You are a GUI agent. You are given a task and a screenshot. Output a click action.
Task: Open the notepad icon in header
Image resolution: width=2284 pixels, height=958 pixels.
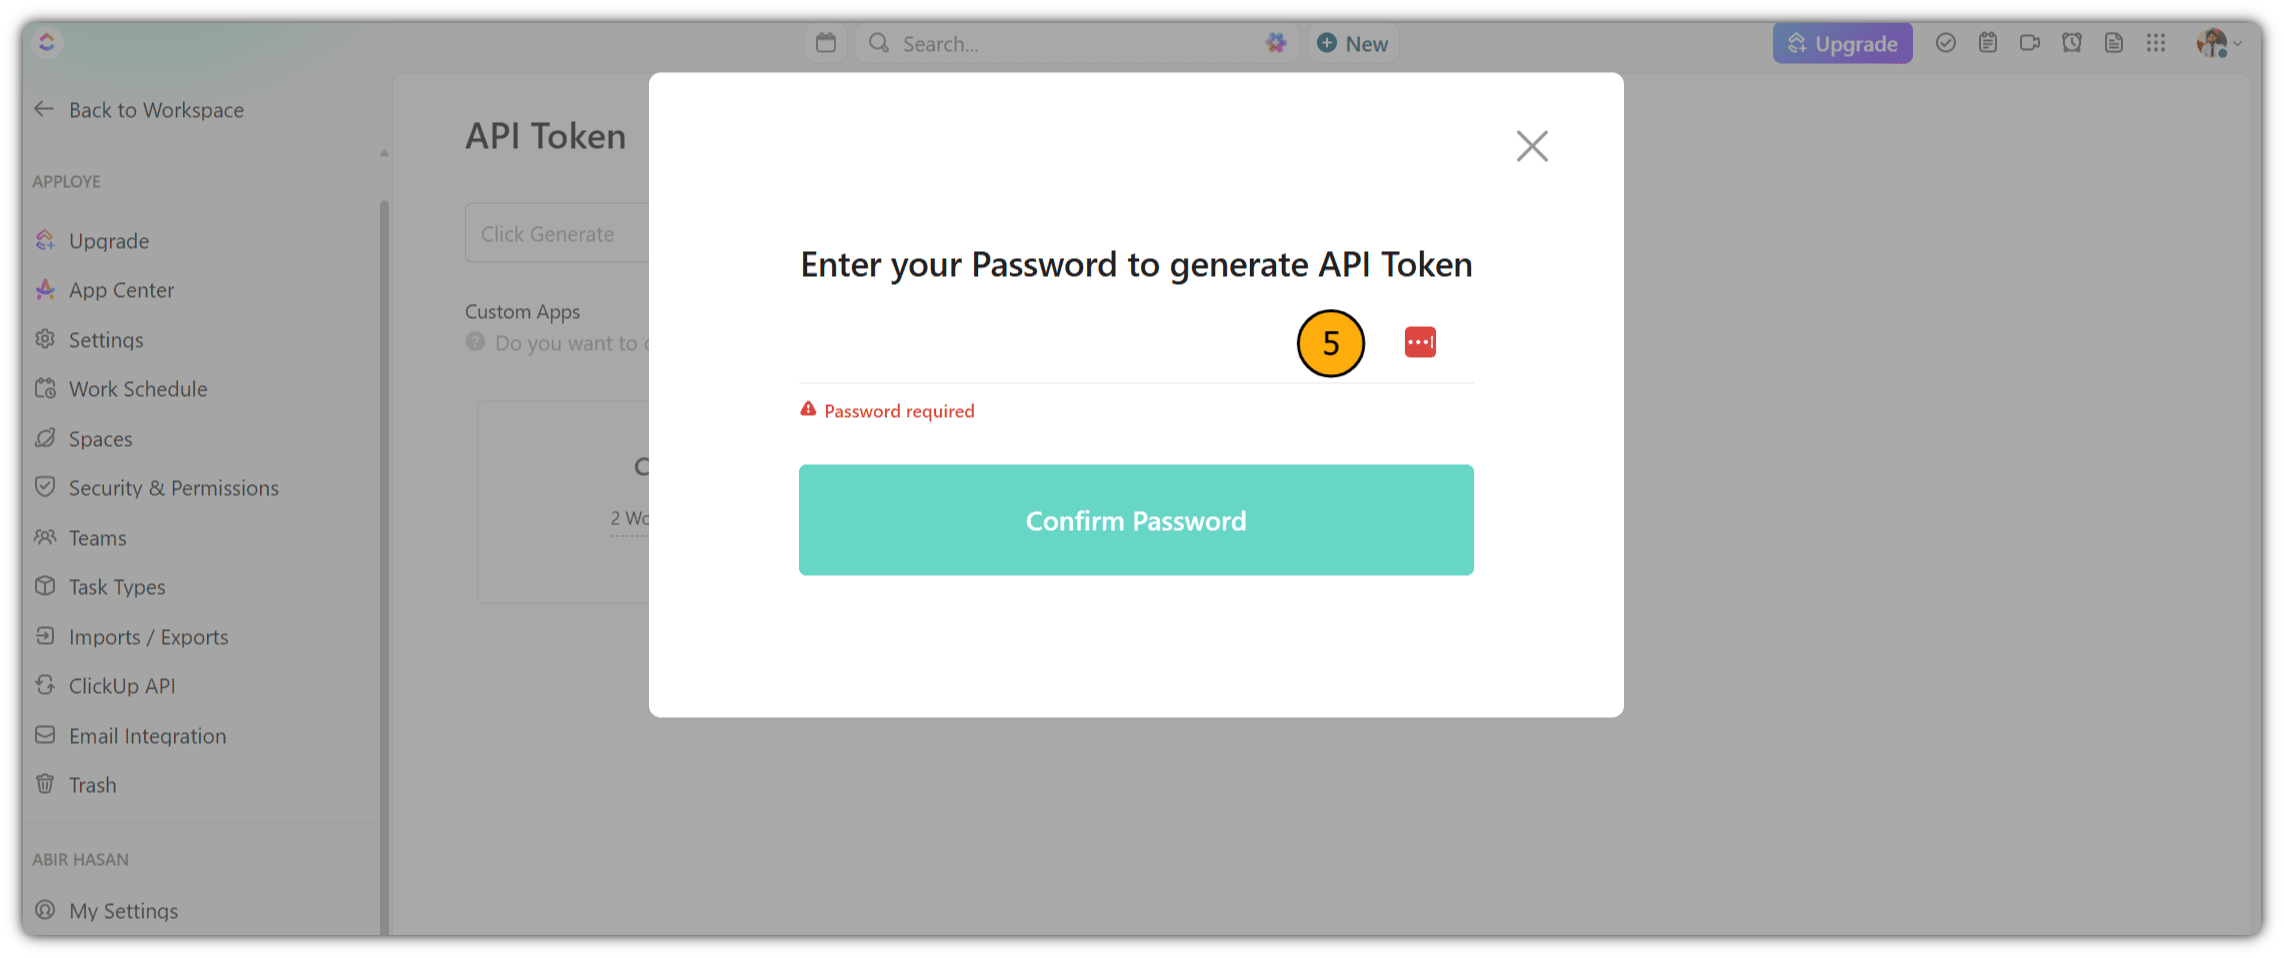(1987, 43)
